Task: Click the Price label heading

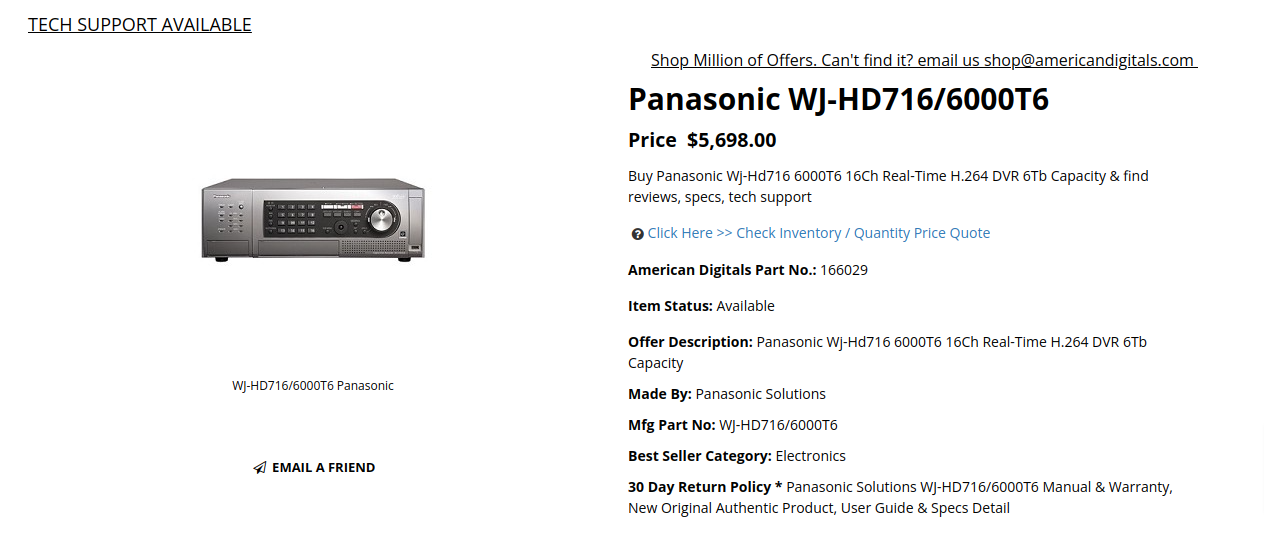Action: 652,141
